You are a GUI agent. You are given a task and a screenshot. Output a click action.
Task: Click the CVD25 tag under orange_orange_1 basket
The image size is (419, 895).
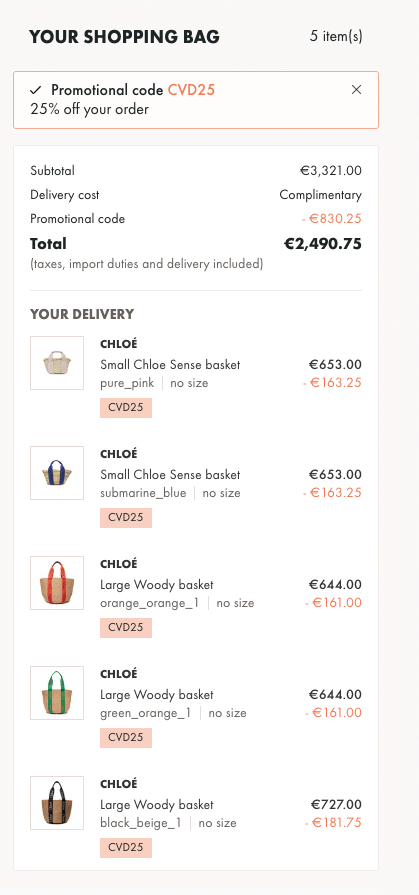[126, 628]
